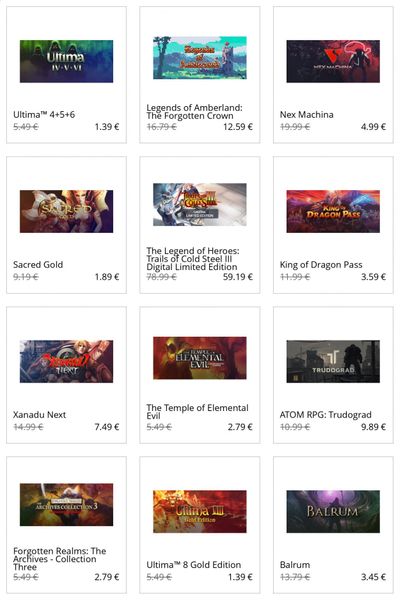400x600 pixels.
Task: Click the King of Dragon Pass title
Action: [321, 264]
